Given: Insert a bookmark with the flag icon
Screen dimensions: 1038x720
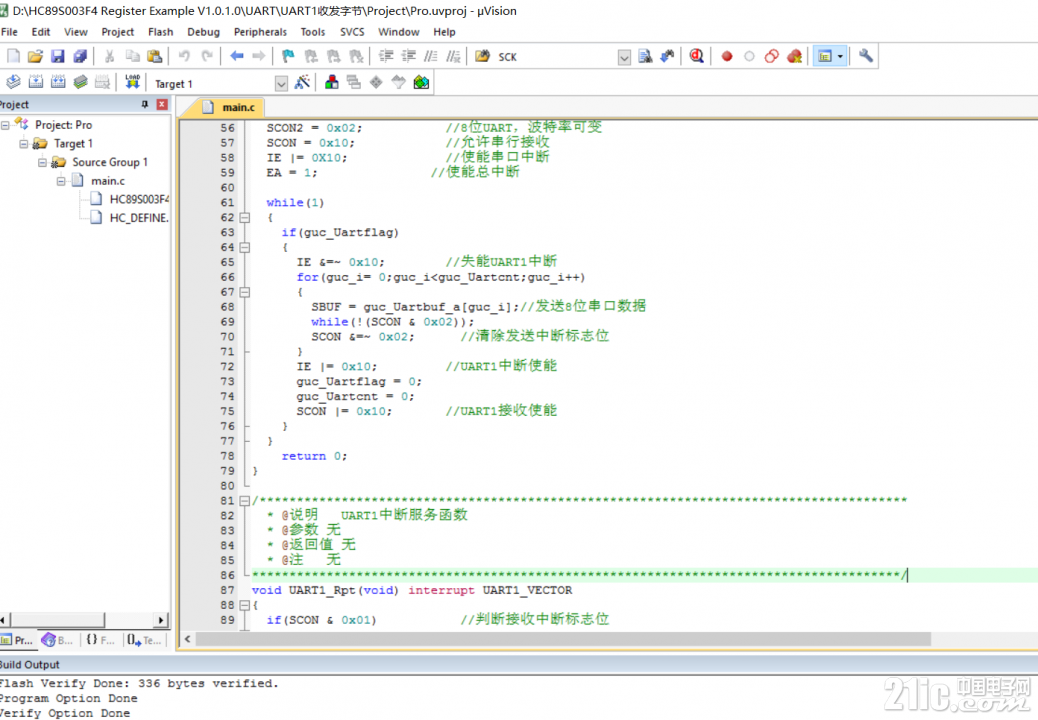Looking at the screenshot, I should [x=288, y=56].
